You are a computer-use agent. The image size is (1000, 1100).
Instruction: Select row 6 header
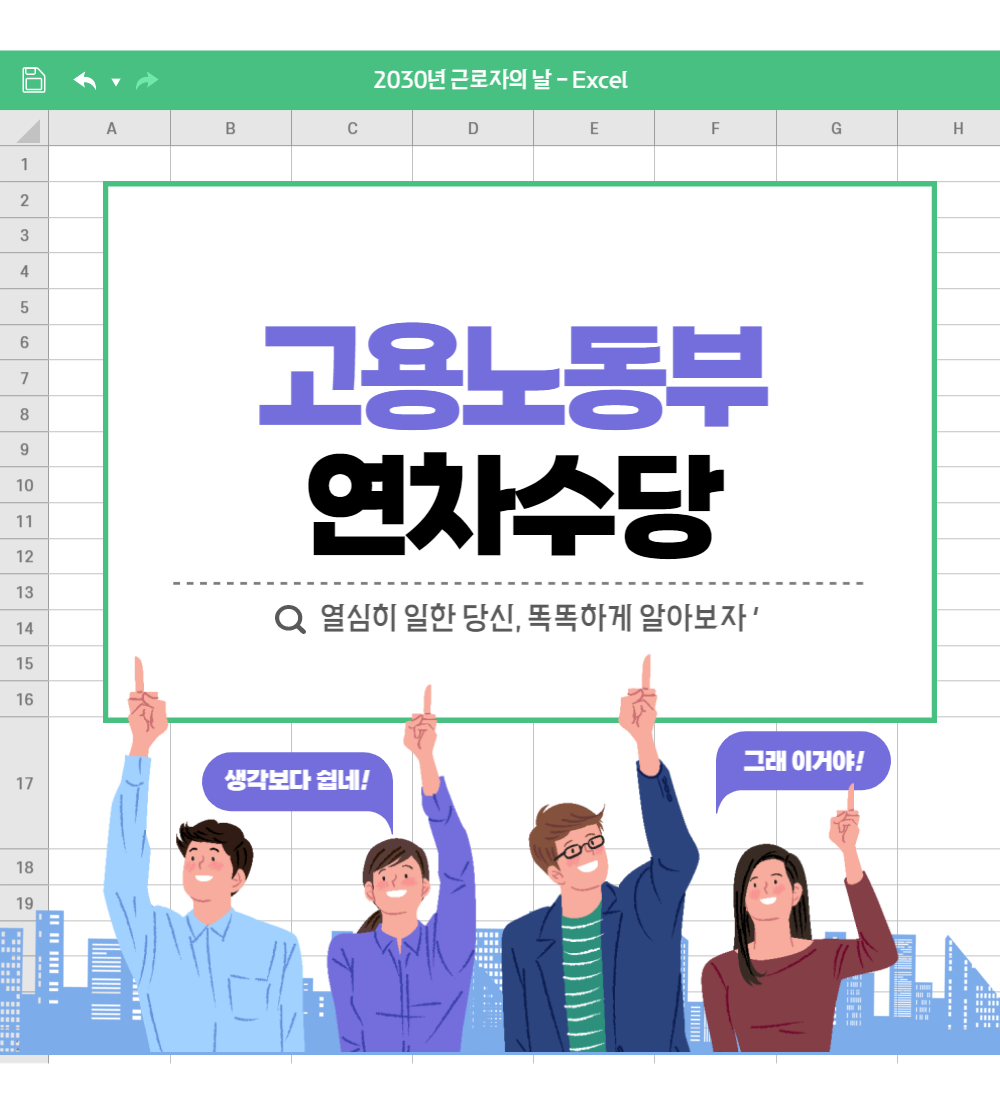[x=25, y=342]
